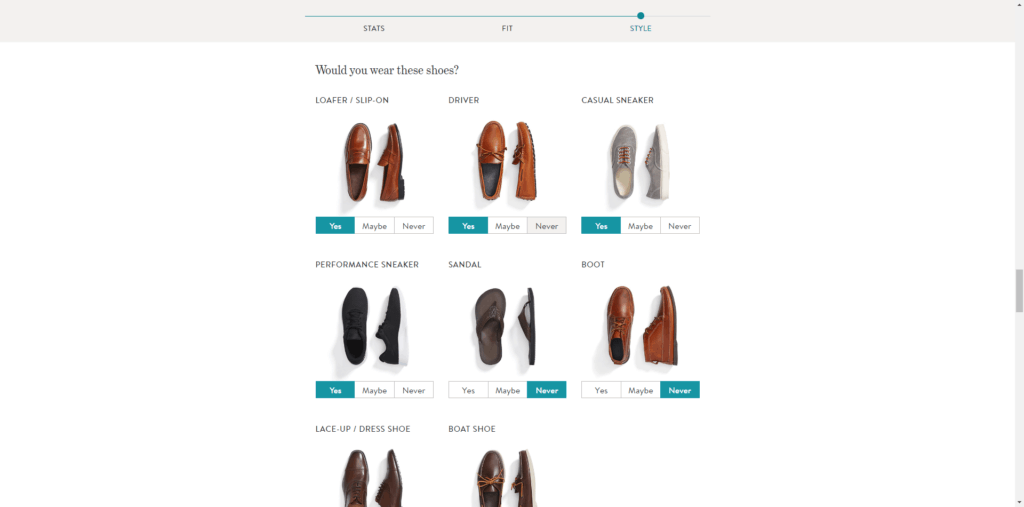Select Yes for Sandal
The image size is (1024, 507).
coord(468,390)
